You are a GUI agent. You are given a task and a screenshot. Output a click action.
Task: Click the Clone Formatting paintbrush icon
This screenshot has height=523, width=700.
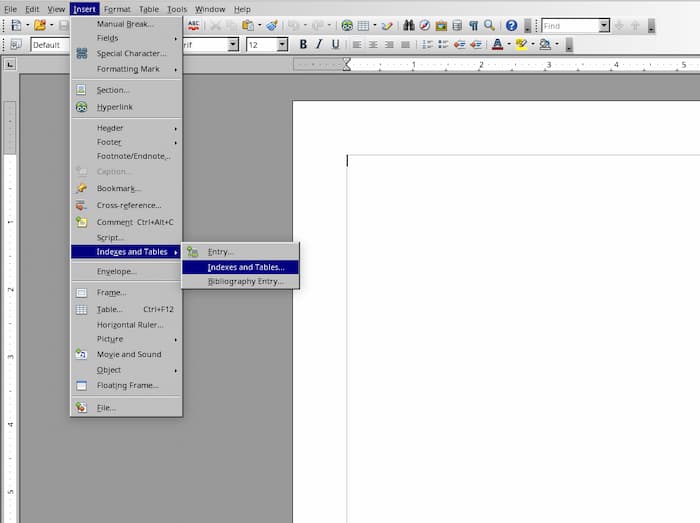coord(271,25)
